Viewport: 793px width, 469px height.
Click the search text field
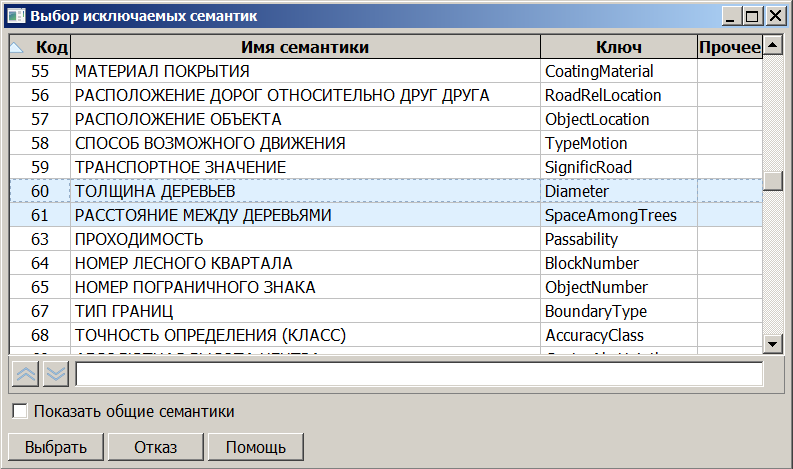click(x=419, y=374)
